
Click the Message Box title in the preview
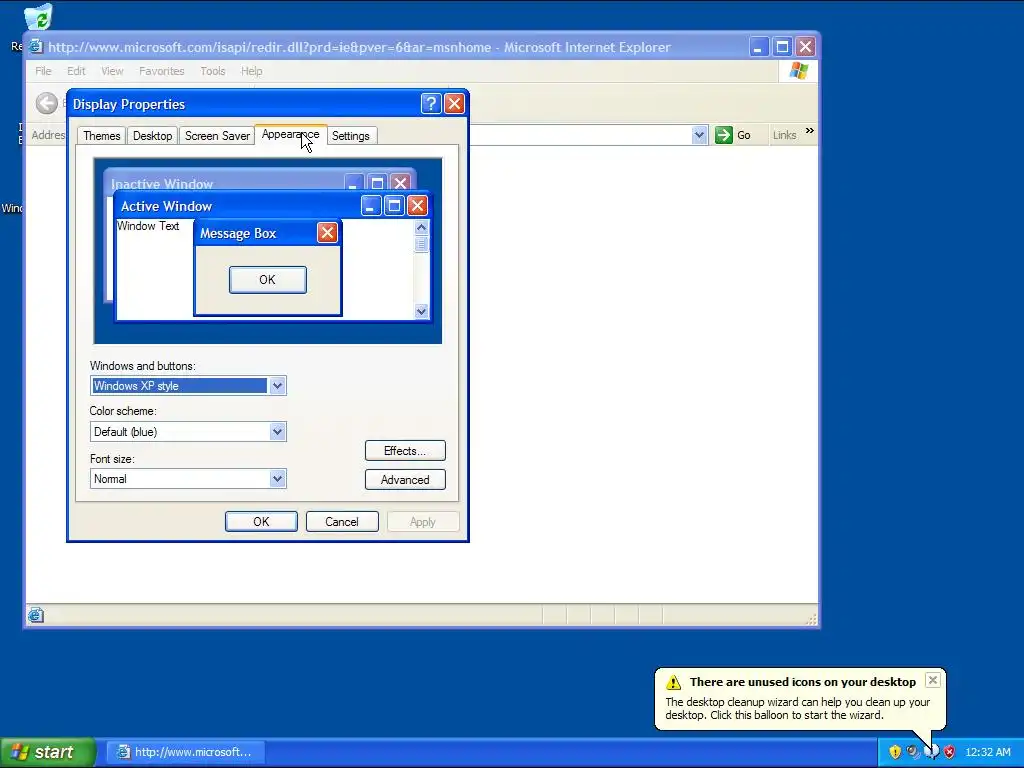[x=238, y=233]
